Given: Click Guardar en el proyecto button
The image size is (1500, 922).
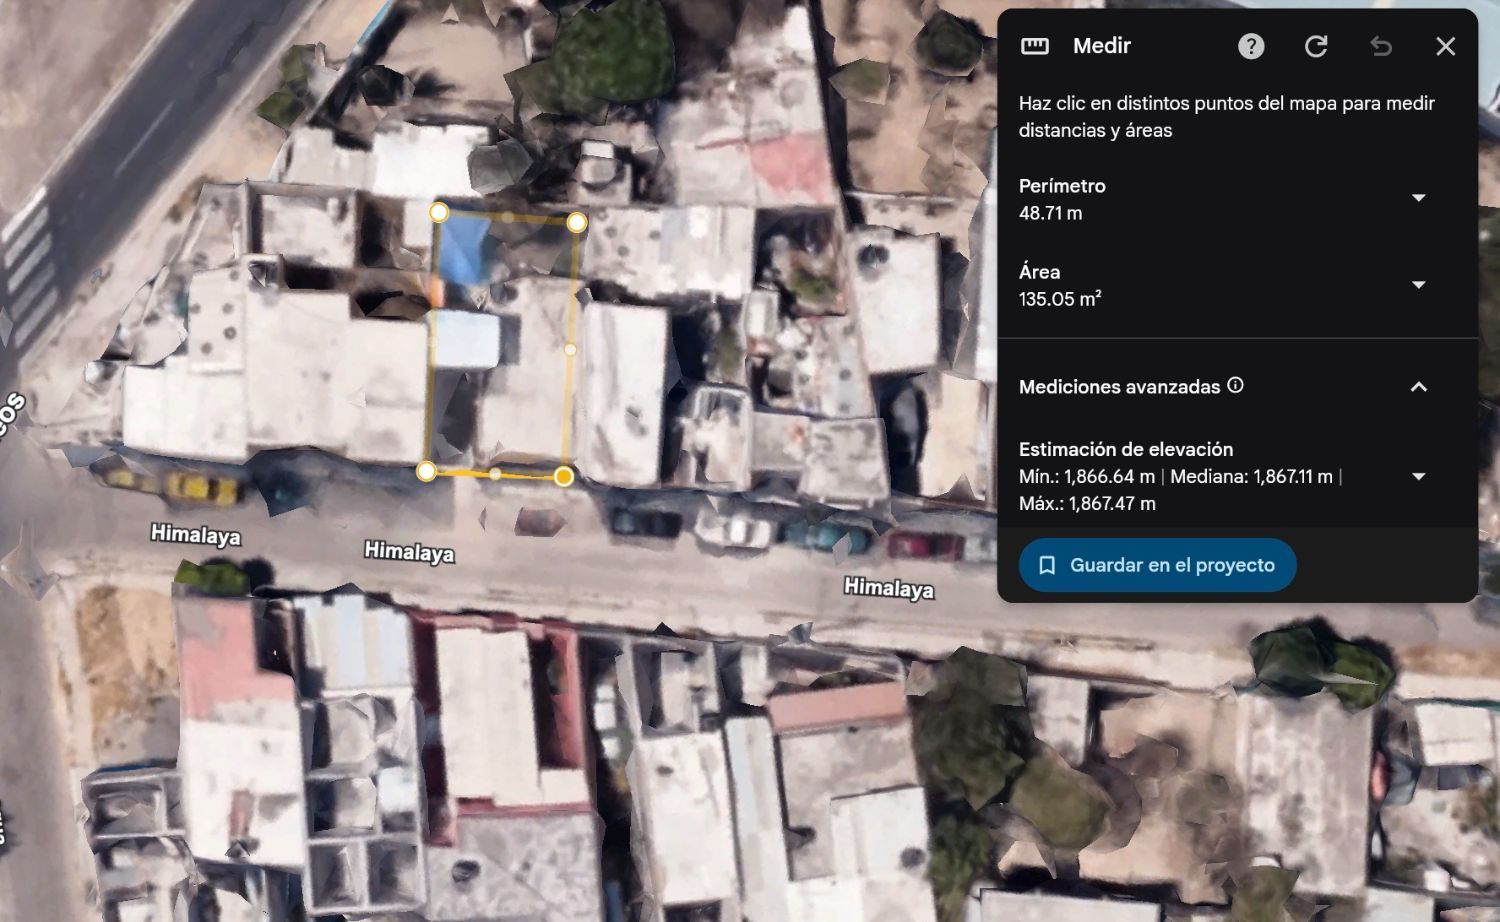Looking at the screenshot, I should point(1158,565).
